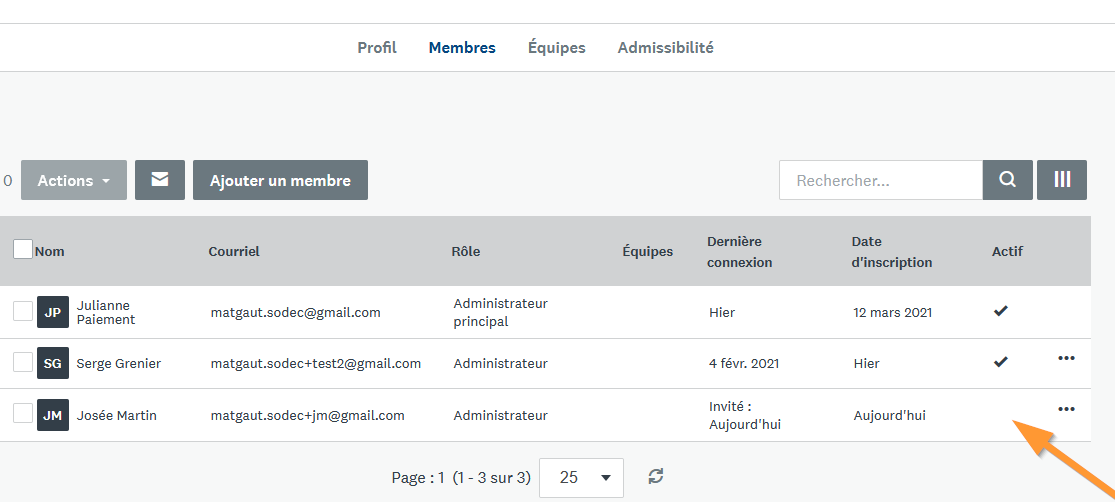The height and width of the screenshot is (502, 1115).
Task: Click the magnifying glass search button
Action: [x=1007, y=180]
